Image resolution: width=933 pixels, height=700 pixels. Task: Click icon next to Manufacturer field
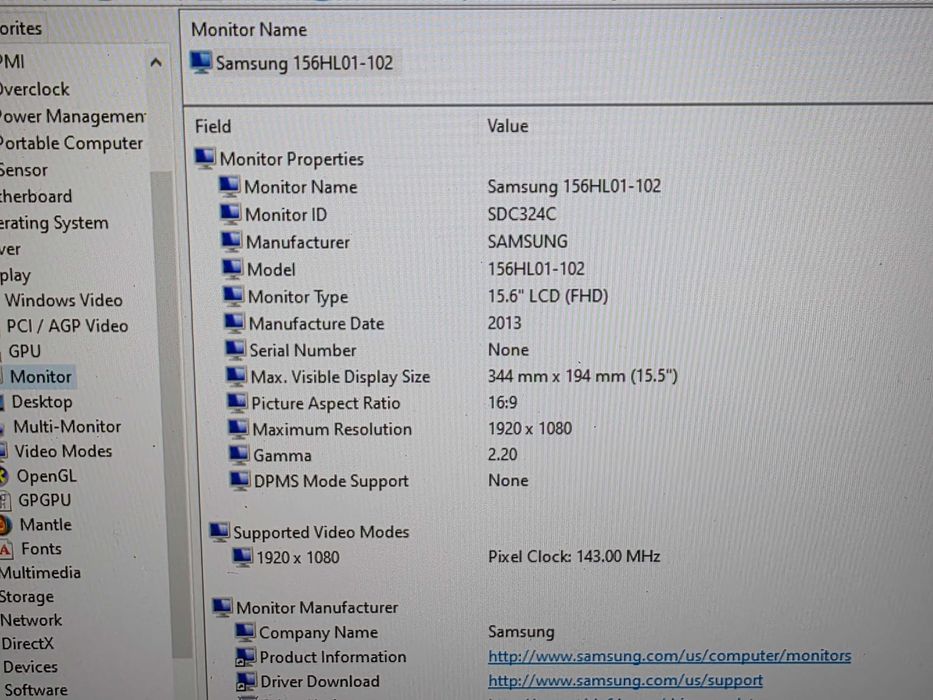coord(231,241)
